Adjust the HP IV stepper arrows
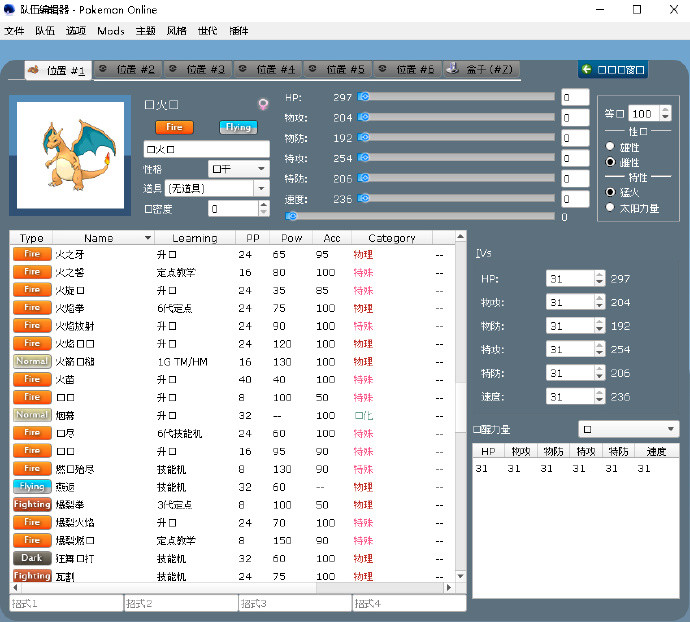Image resolution: width=690 pixels, height=622 pixels. click(x=599, y=279)
